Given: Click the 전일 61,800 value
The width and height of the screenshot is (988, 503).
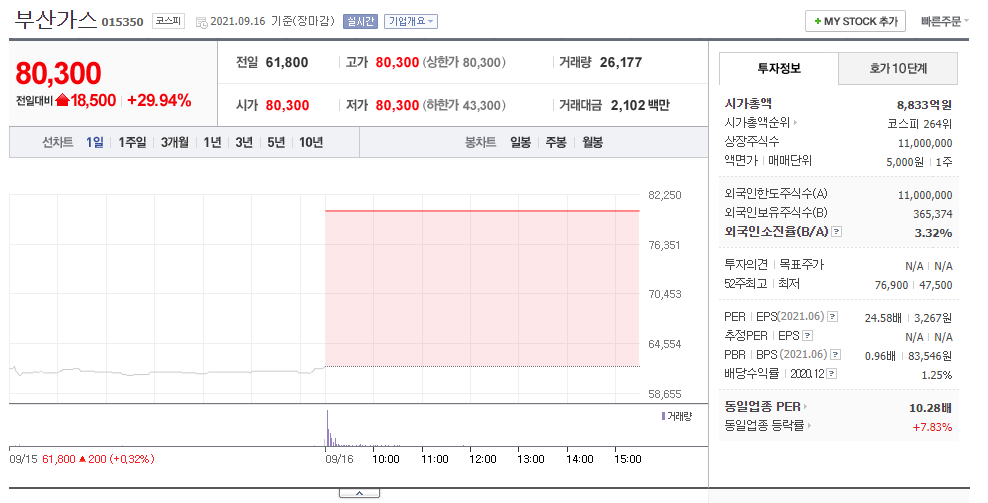Looking at the screenshot, I should point(287,62).
